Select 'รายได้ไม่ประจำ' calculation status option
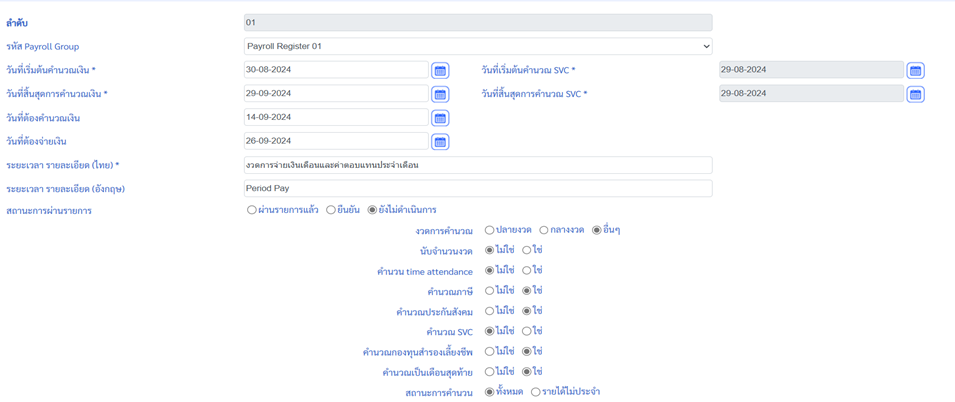Screen dimensions: 955x402 [x=536, y=392]
